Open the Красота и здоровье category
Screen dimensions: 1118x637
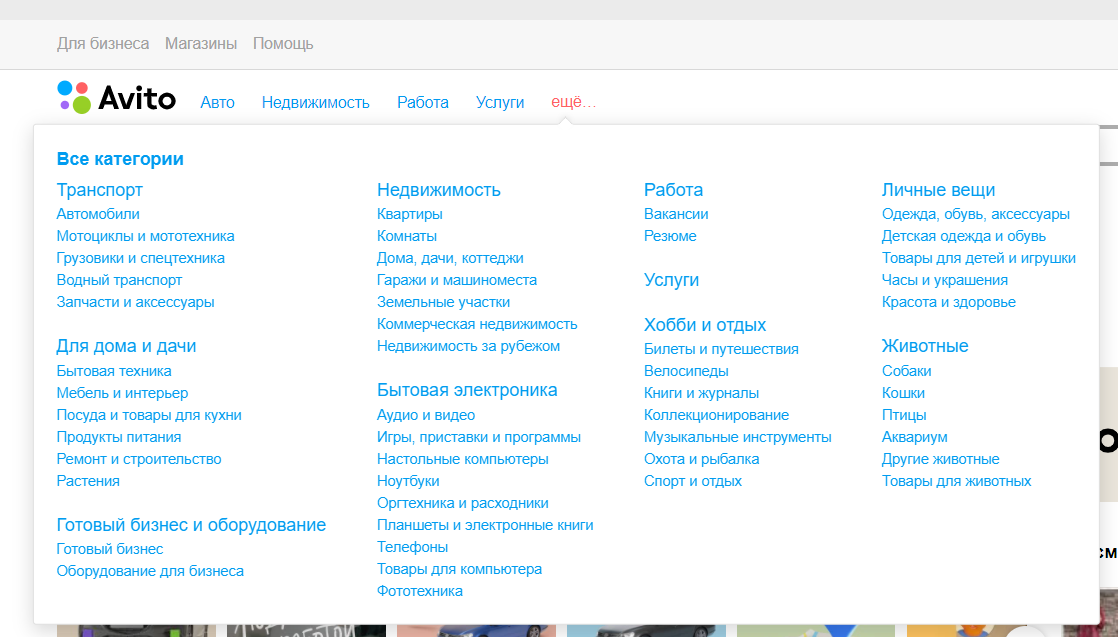pyautogui.click(x=948, y=301)
